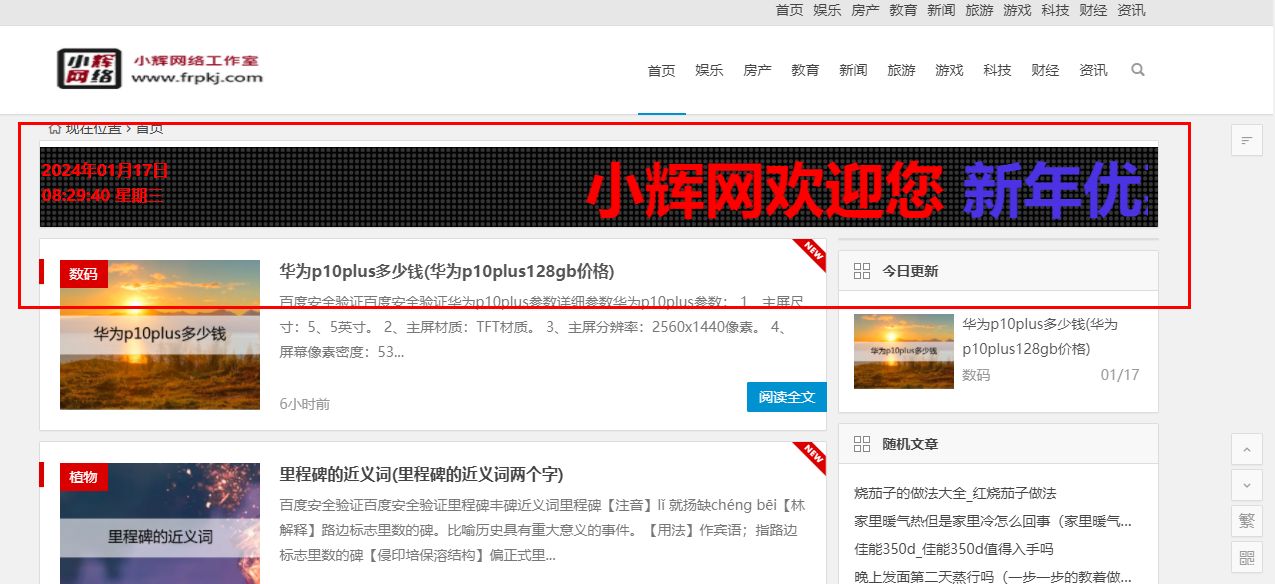Click 首页 in the top gray strip
This screenshot has height=584, width=1275.
[x=789, y=10]
